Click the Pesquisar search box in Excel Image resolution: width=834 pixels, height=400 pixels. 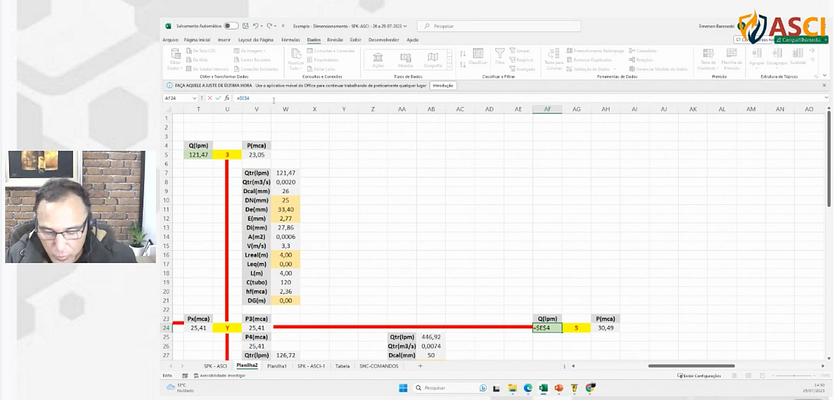499,26
